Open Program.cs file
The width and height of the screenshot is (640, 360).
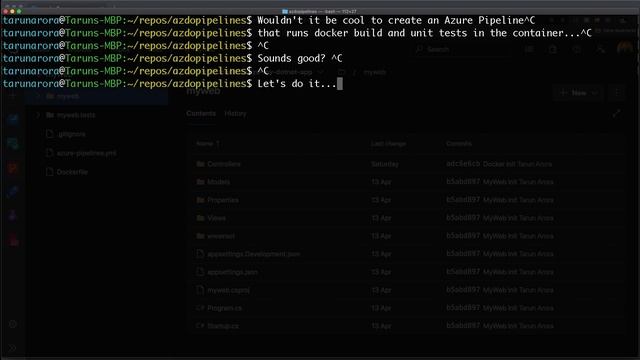click(224, 308)
